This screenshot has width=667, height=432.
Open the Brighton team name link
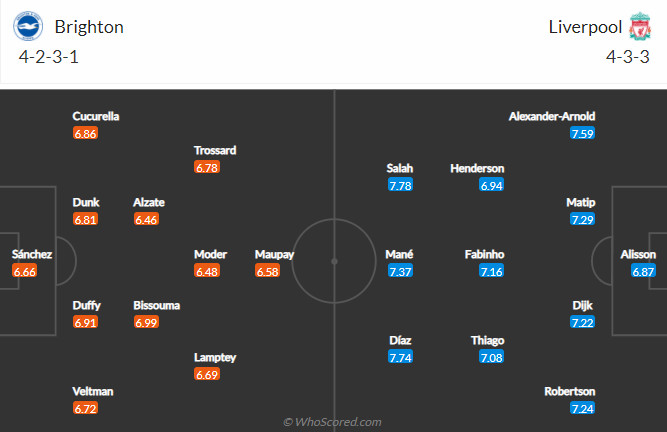point(89,27)
